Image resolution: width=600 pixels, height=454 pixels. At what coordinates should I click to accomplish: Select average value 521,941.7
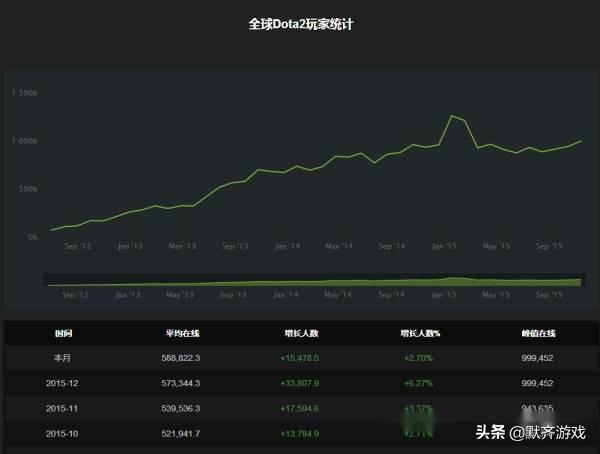click(181, 434)
